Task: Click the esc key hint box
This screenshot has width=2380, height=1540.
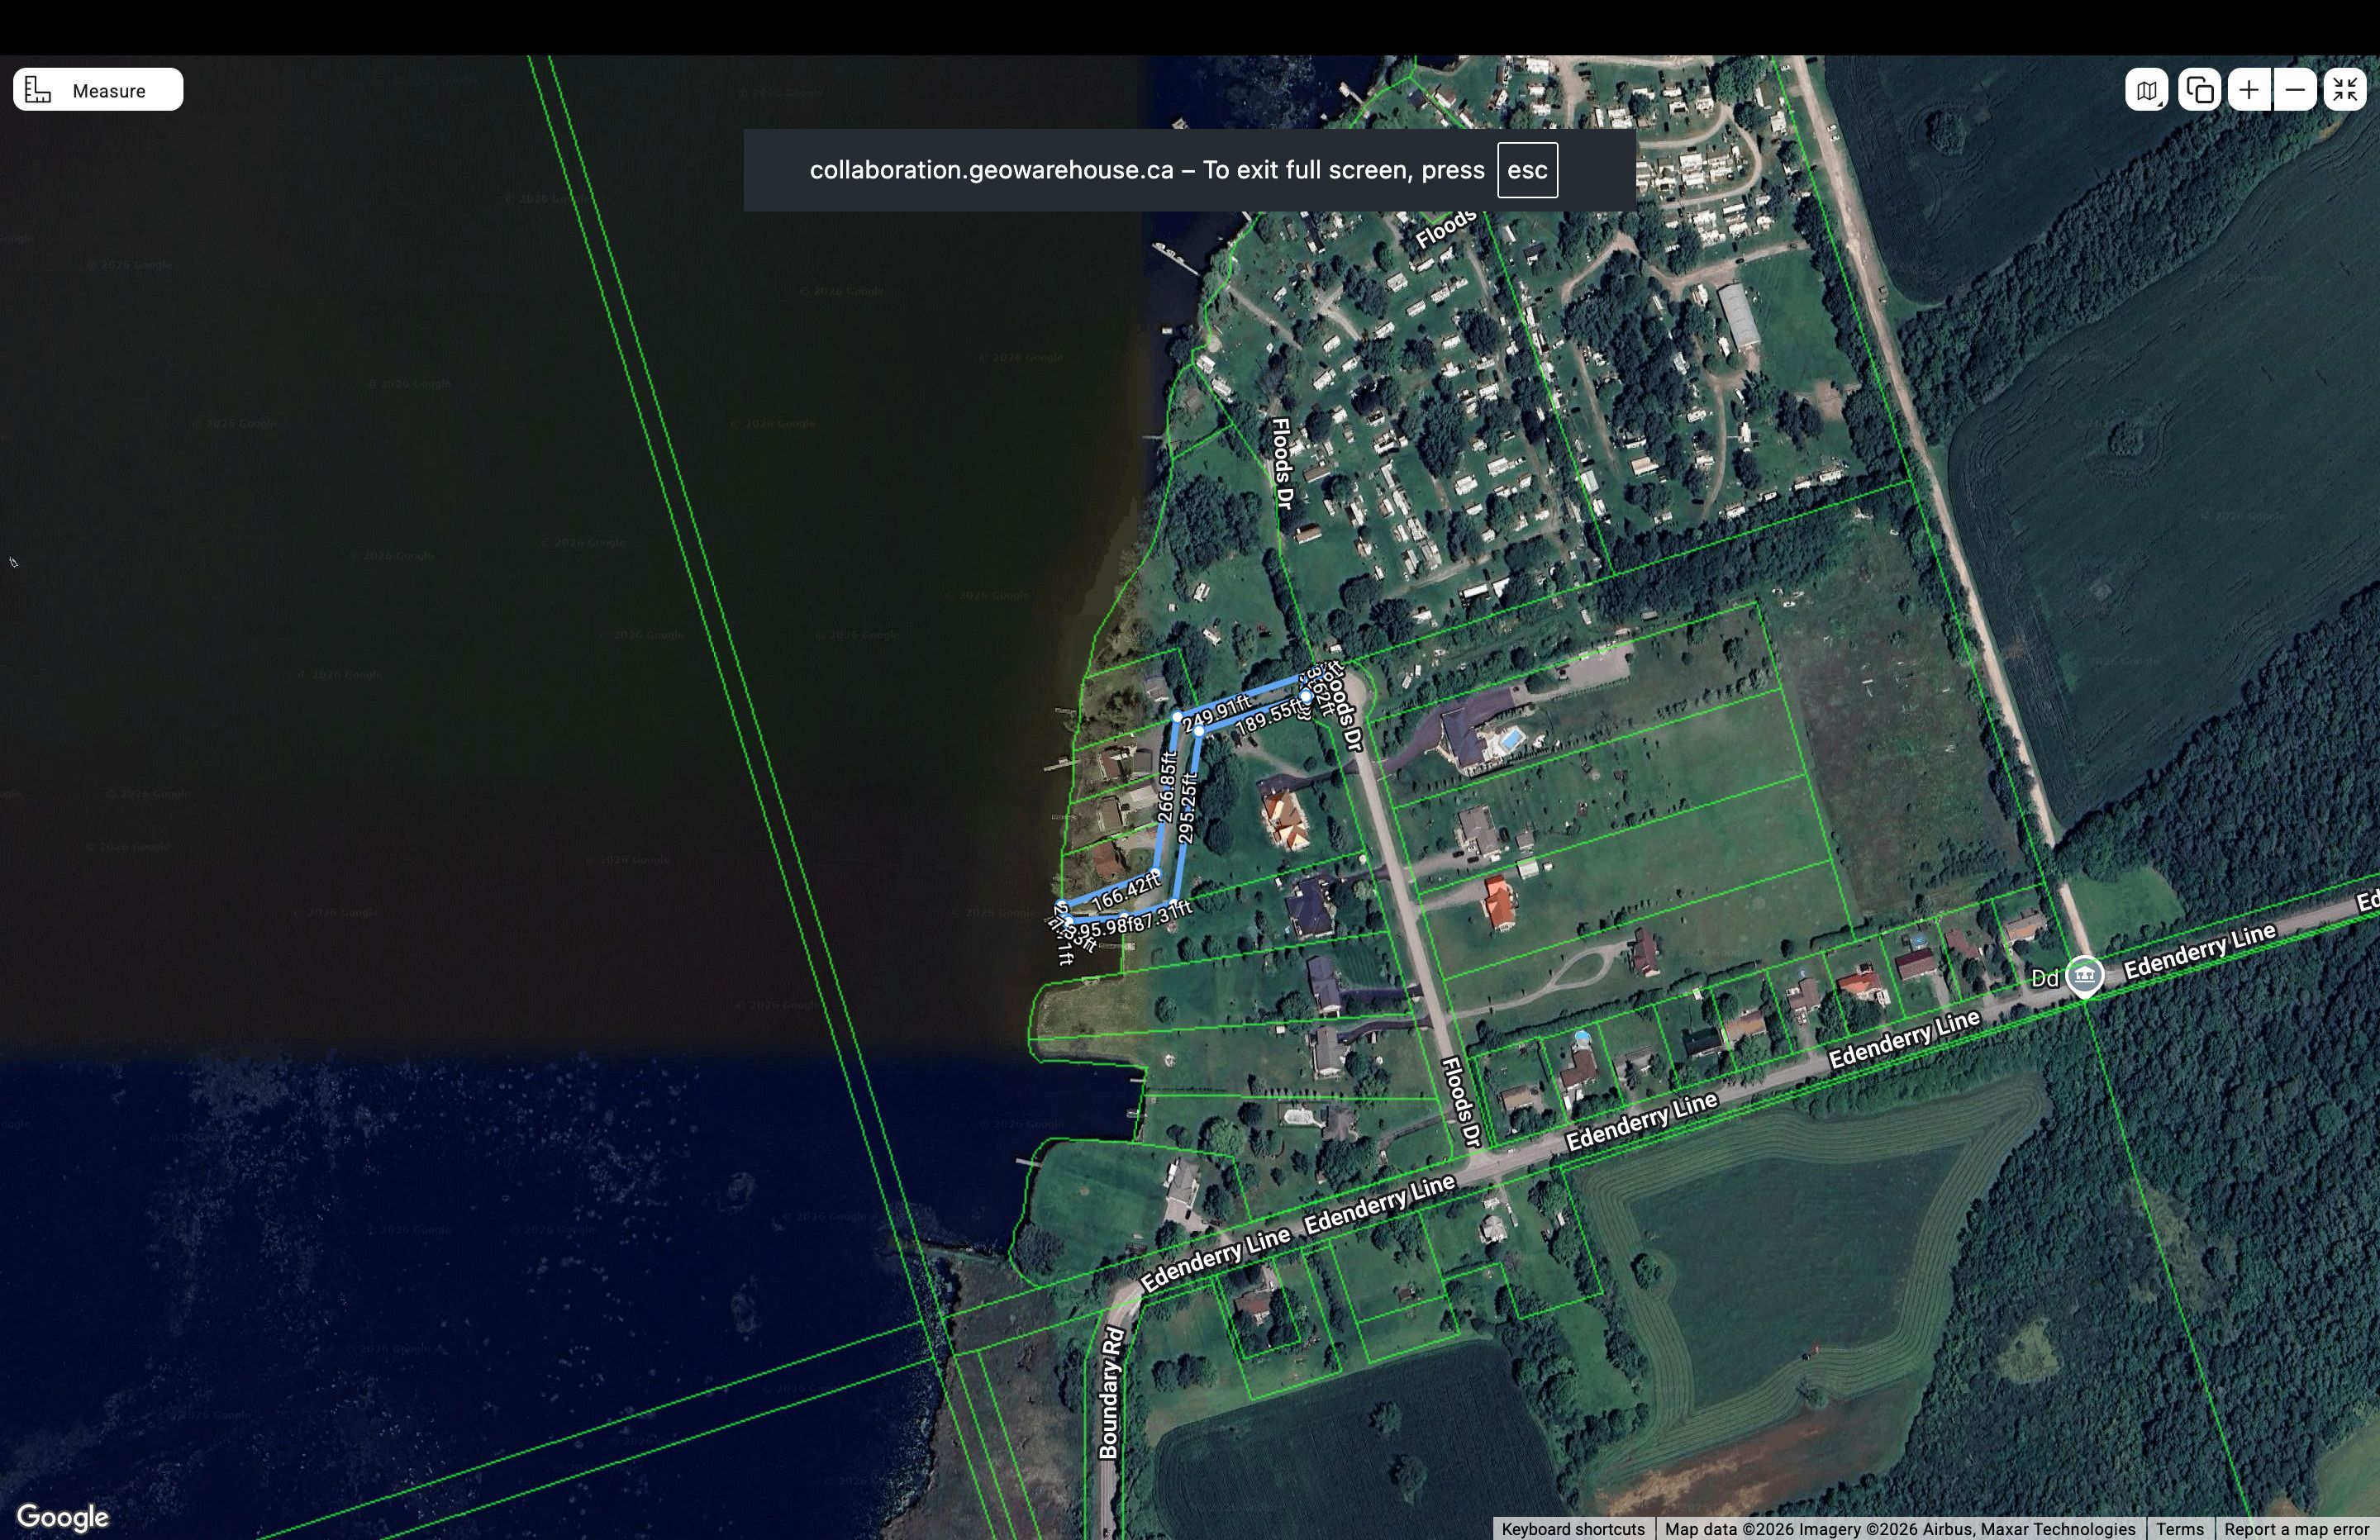Action: [1527, 170]
